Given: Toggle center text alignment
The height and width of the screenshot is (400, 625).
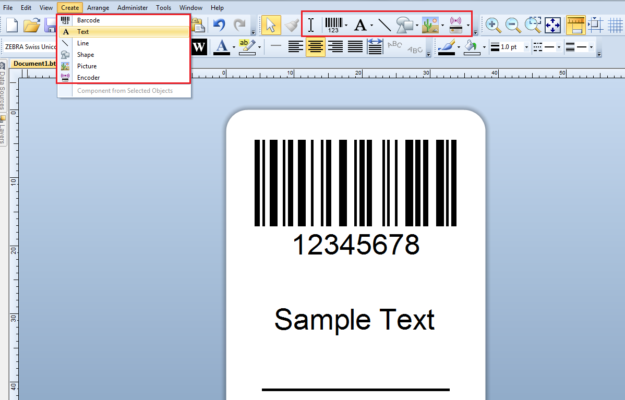Looking at the screenshot, I should [x=315, y=47].
